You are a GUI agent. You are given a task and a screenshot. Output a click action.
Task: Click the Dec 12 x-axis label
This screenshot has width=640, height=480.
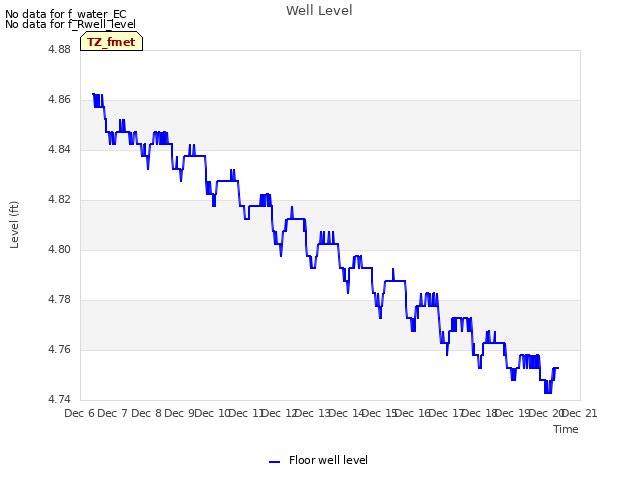279,413
